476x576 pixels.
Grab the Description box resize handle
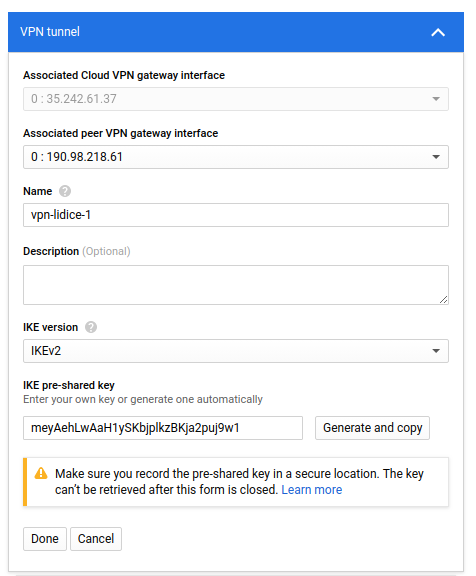point(443,300)
